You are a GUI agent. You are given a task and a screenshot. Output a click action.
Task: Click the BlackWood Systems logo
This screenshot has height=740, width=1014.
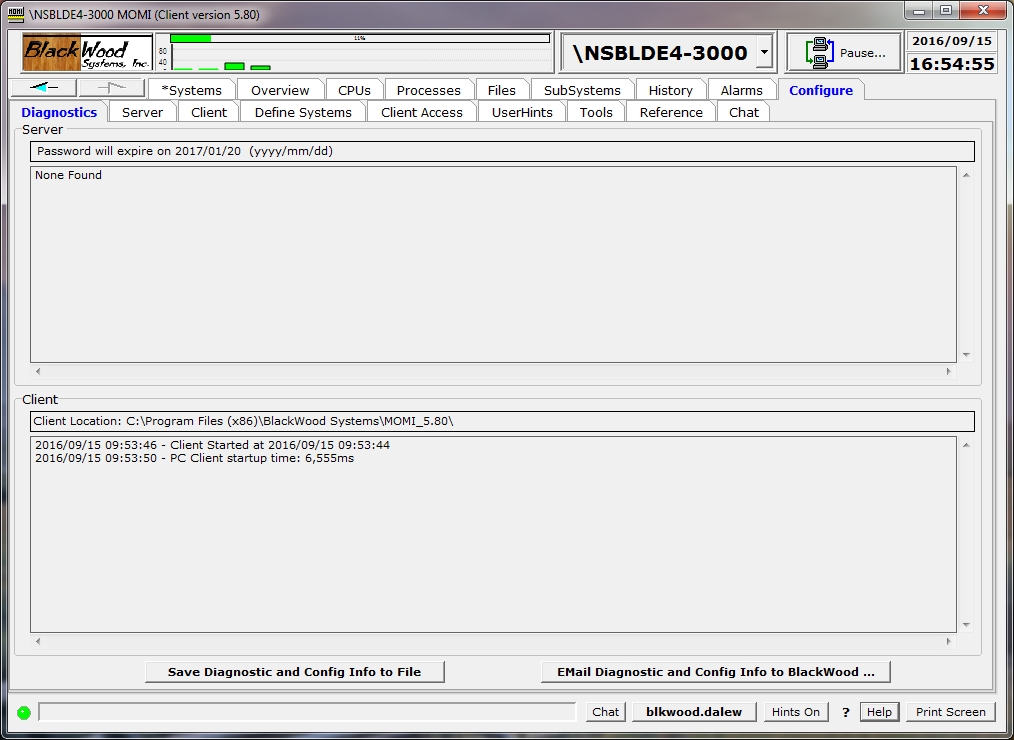[87, 52]
